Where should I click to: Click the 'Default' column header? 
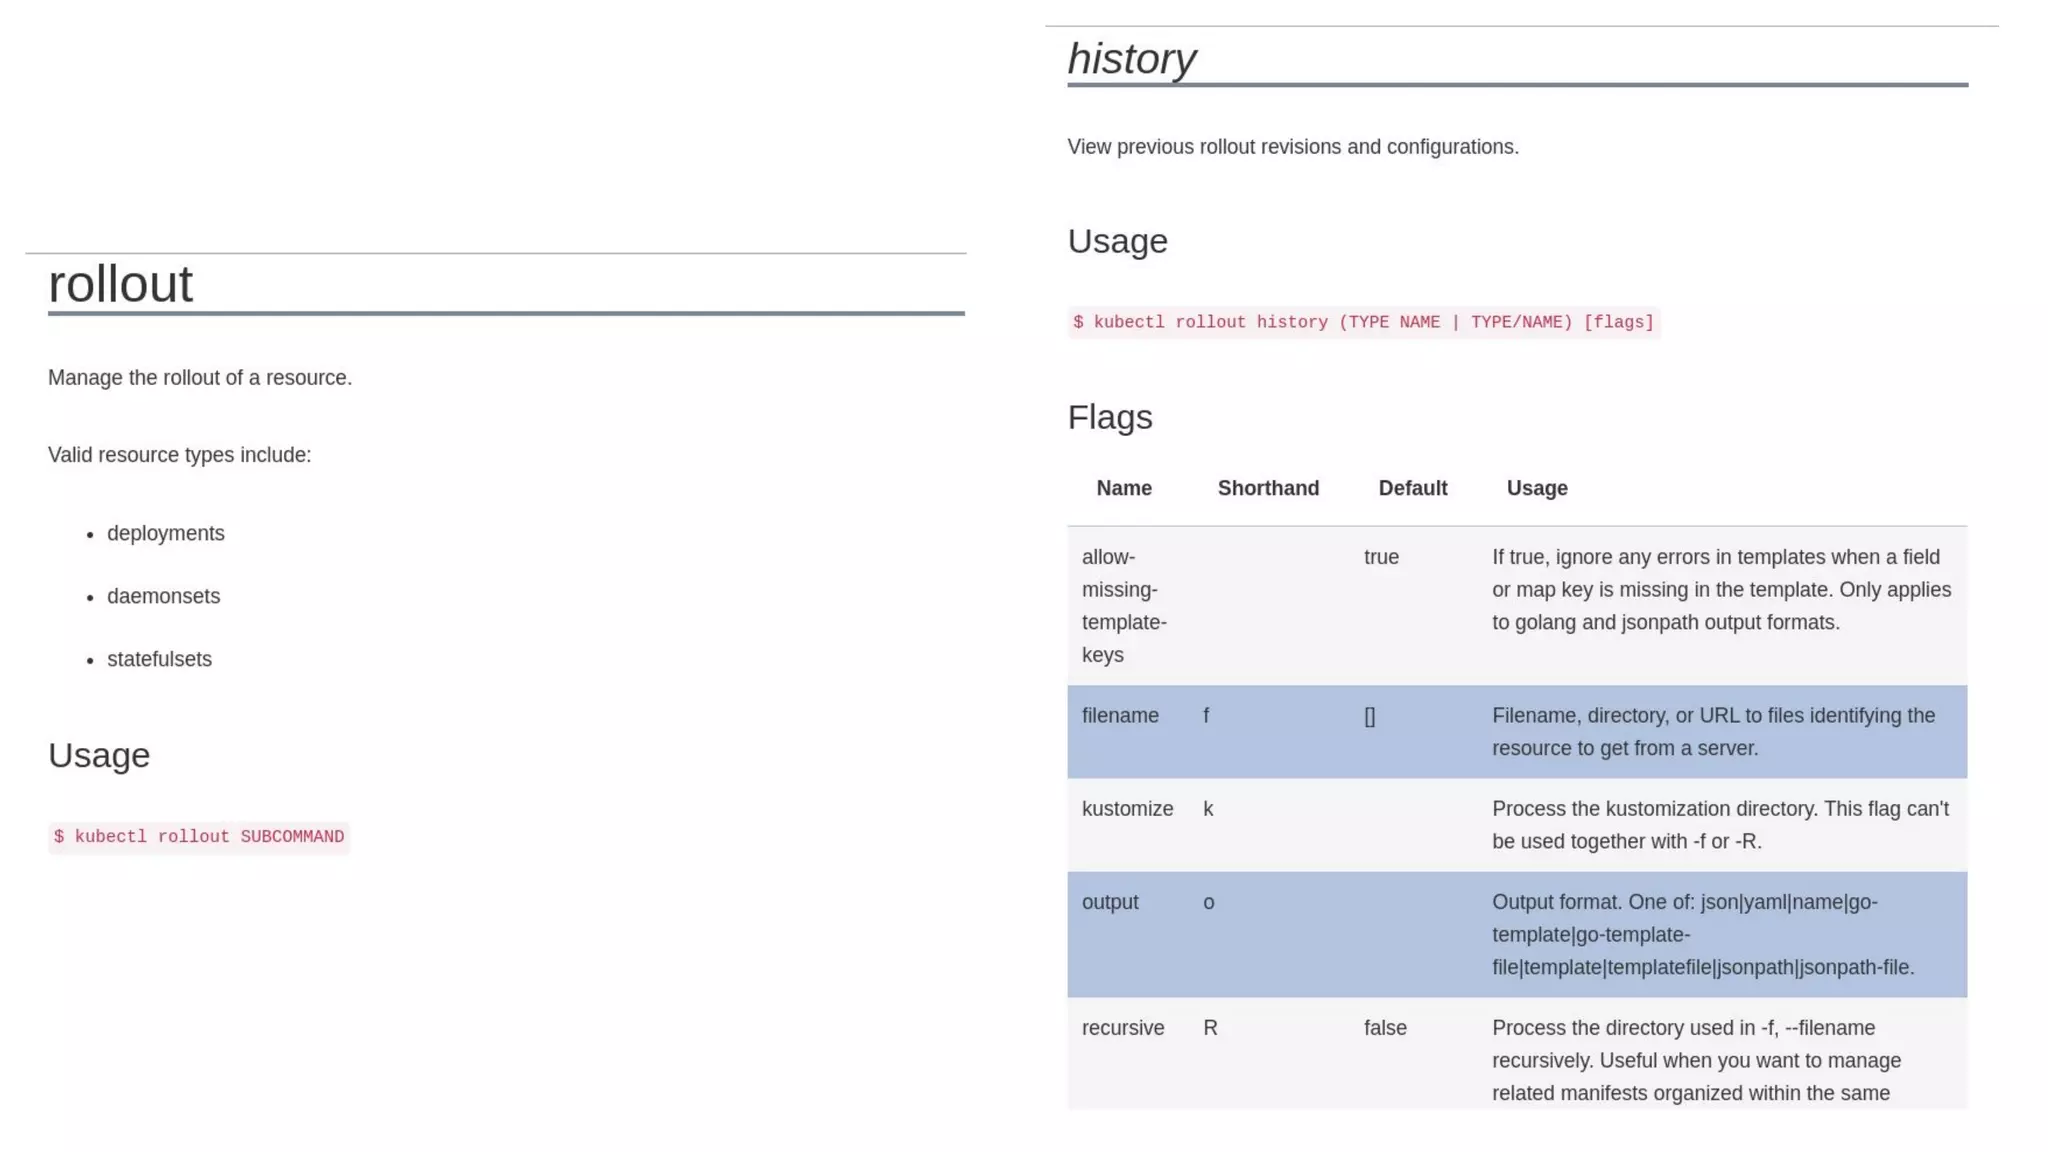pos(1412,488)
